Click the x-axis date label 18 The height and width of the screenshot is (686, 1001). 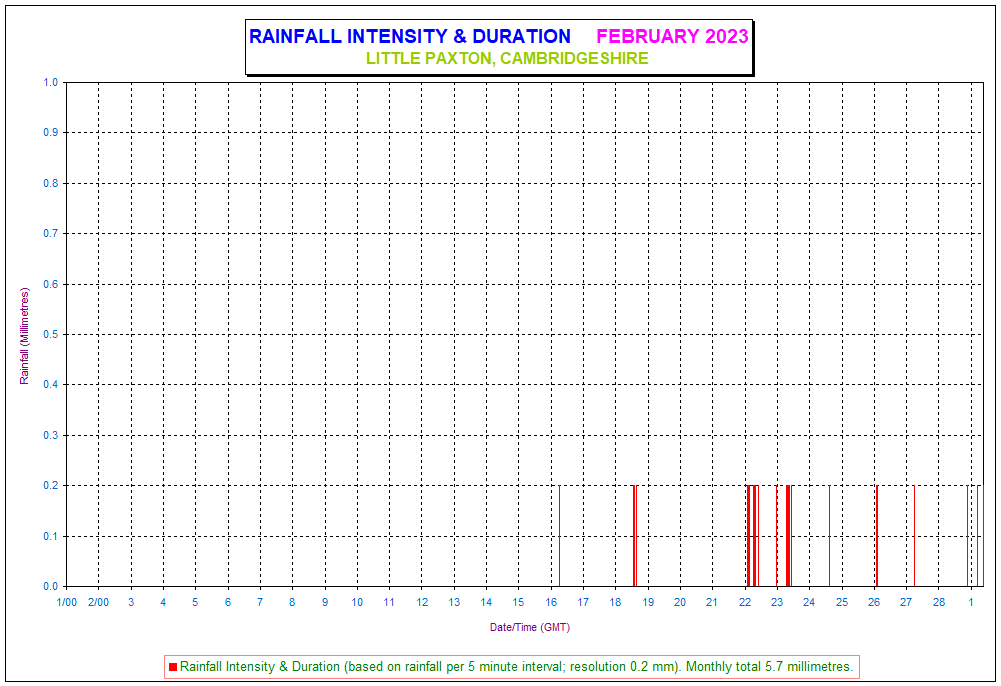coord(615,602)
